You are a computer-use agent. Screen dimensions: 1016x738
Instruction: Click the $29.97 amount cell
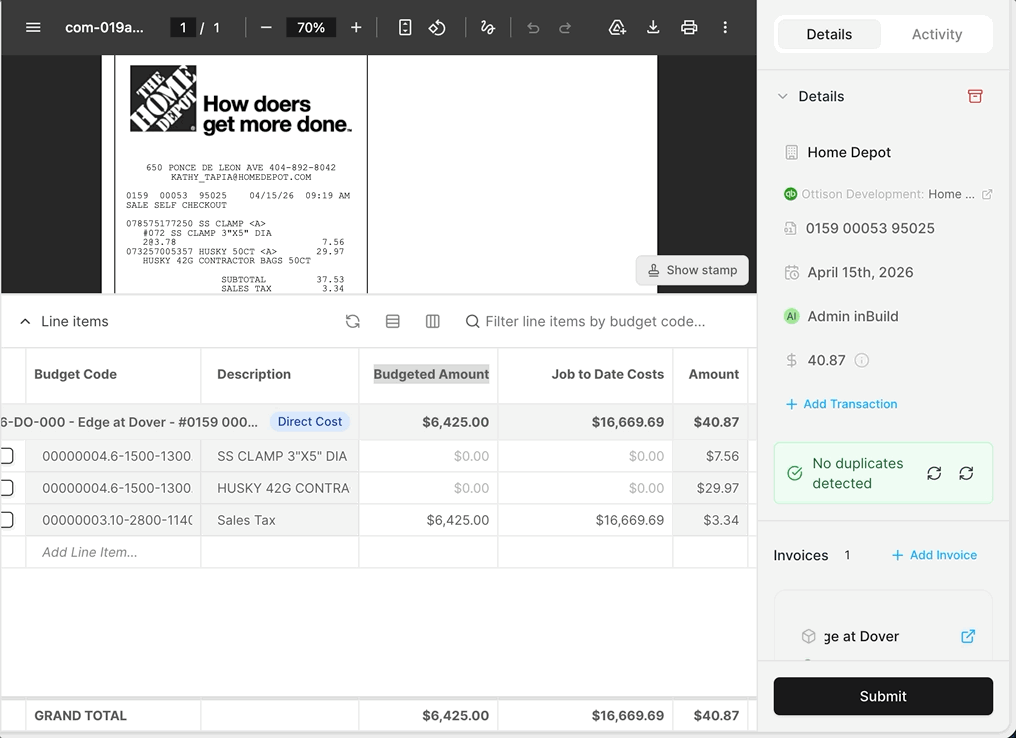point(710,488)
